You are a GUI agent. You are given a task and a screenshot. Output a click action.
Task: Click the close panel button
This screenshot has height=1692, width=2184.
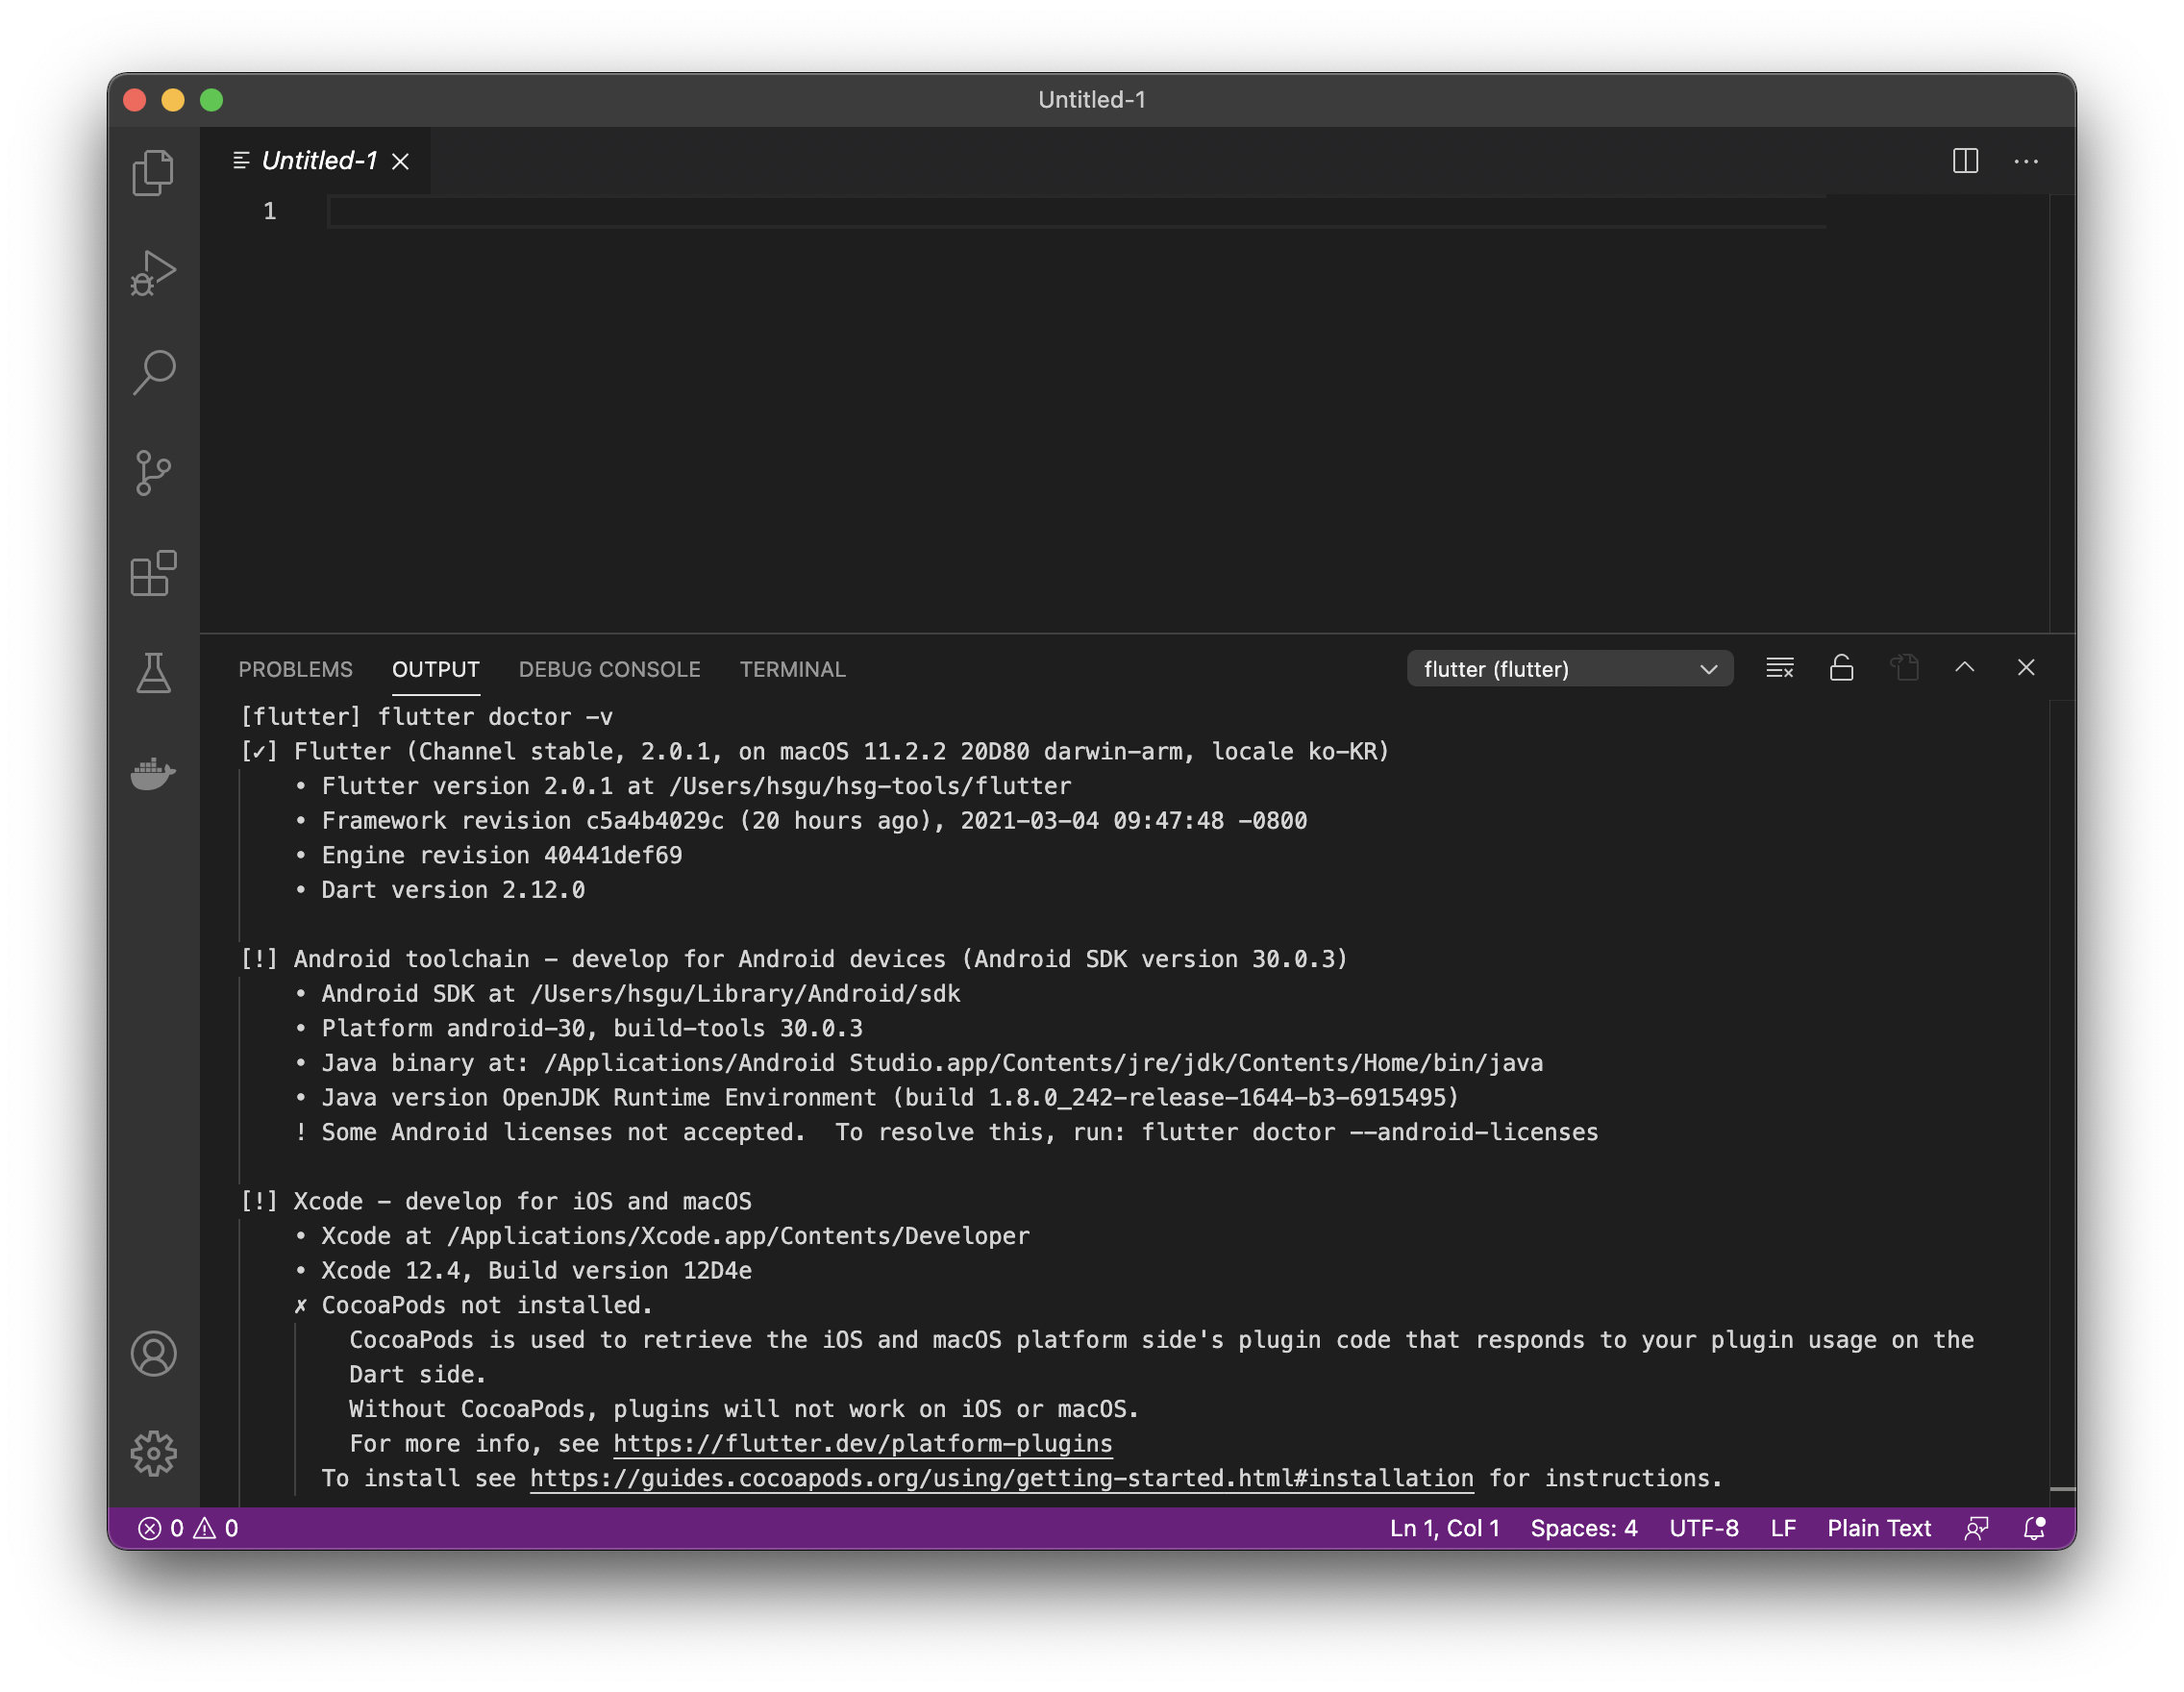[2026, 667]
